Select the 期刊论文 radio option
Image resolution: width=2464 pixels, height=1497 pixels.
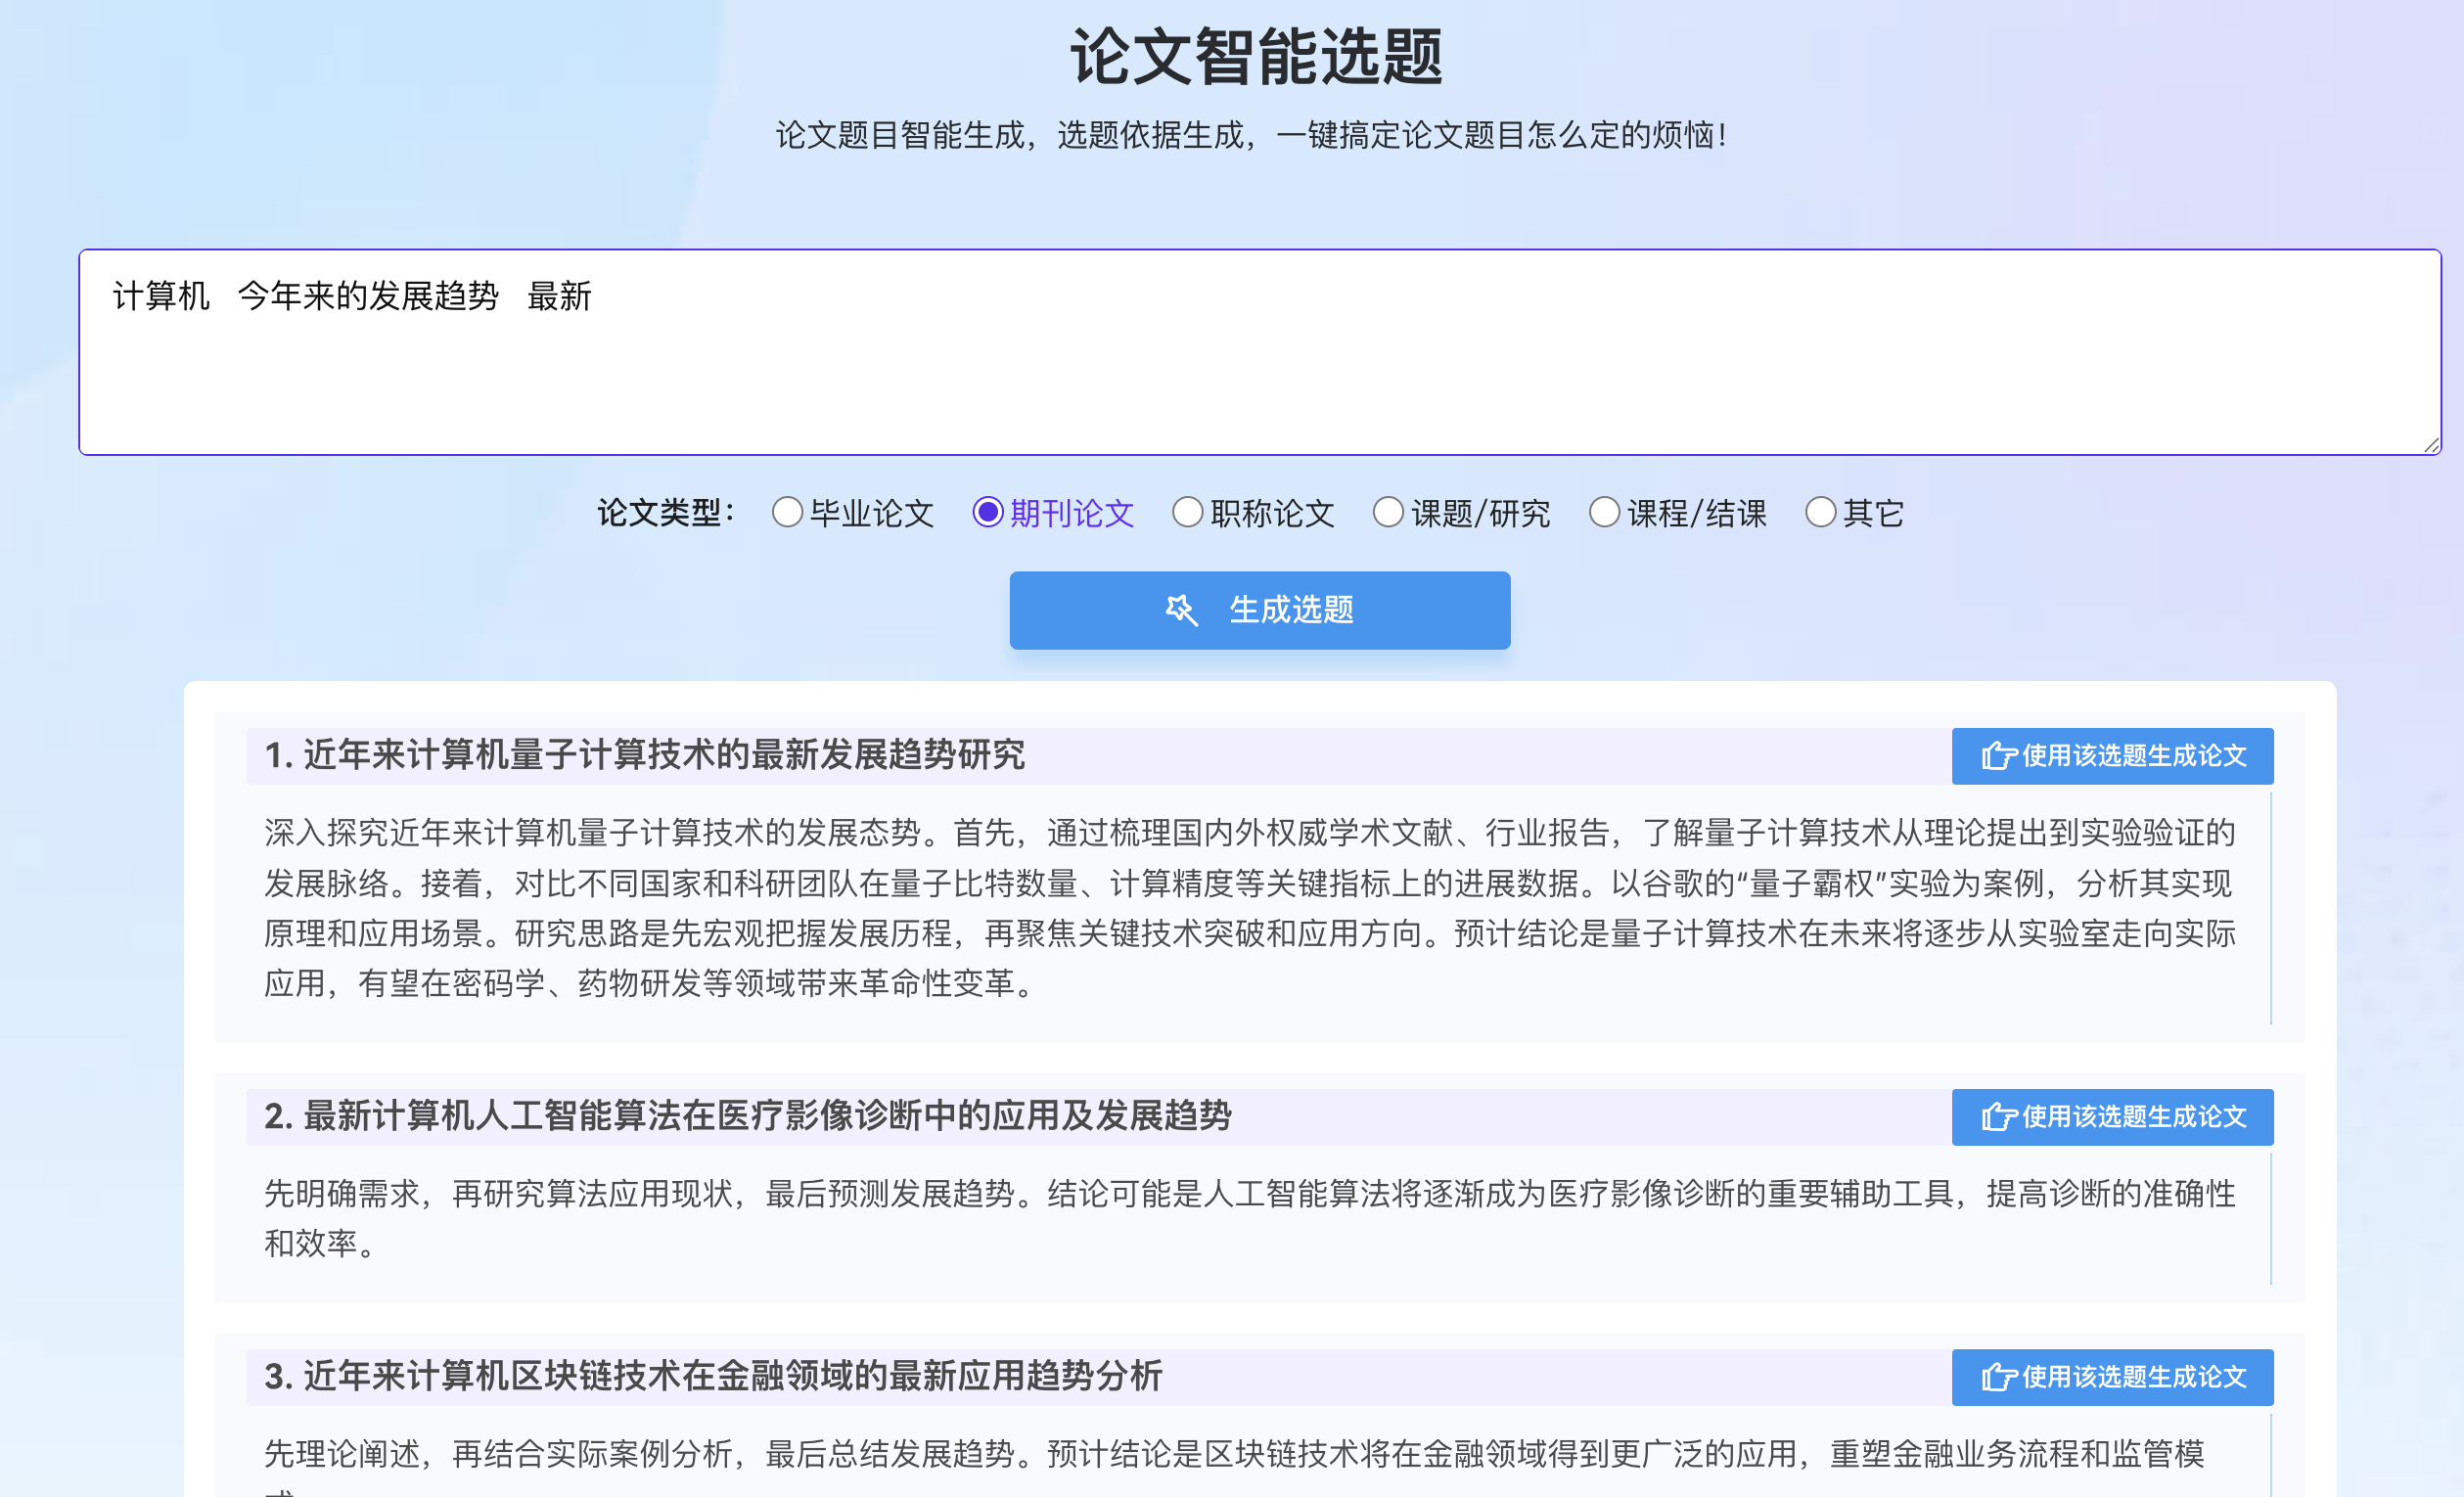pyautogui.click(x=987, y=513)
